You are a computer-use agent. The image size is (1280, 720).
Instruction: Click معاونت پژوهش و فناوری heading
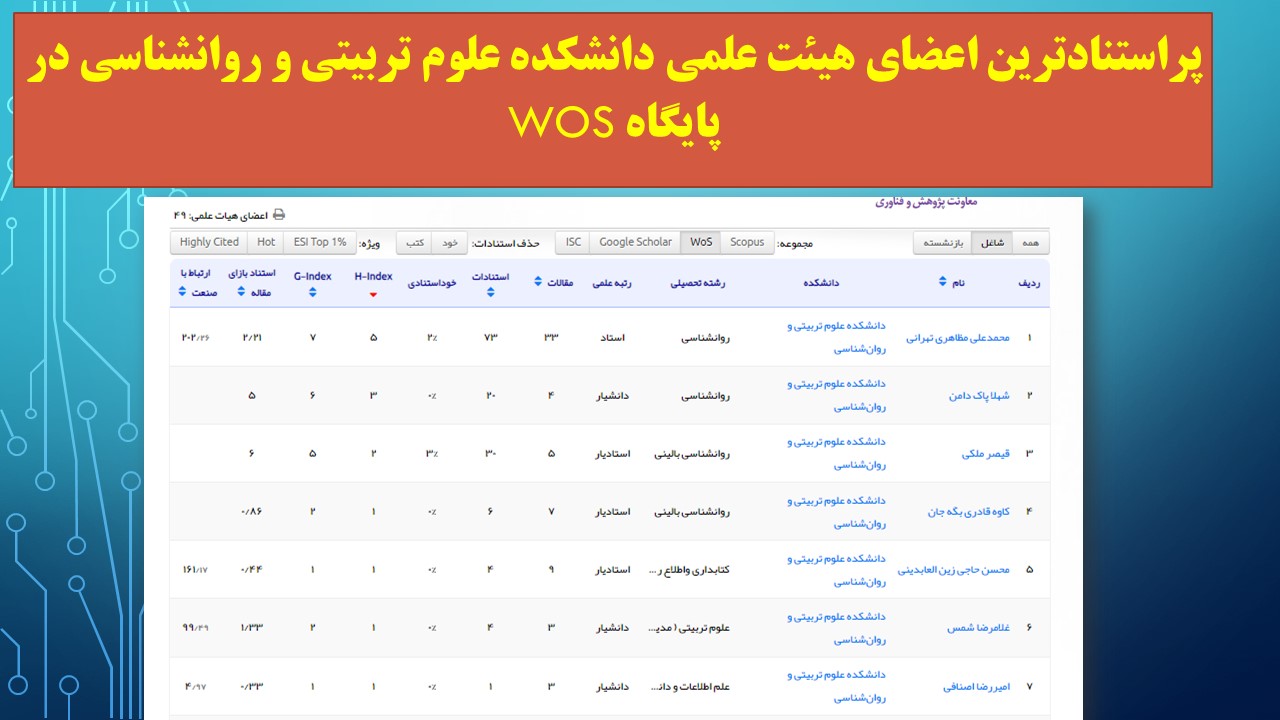point(927,202)
